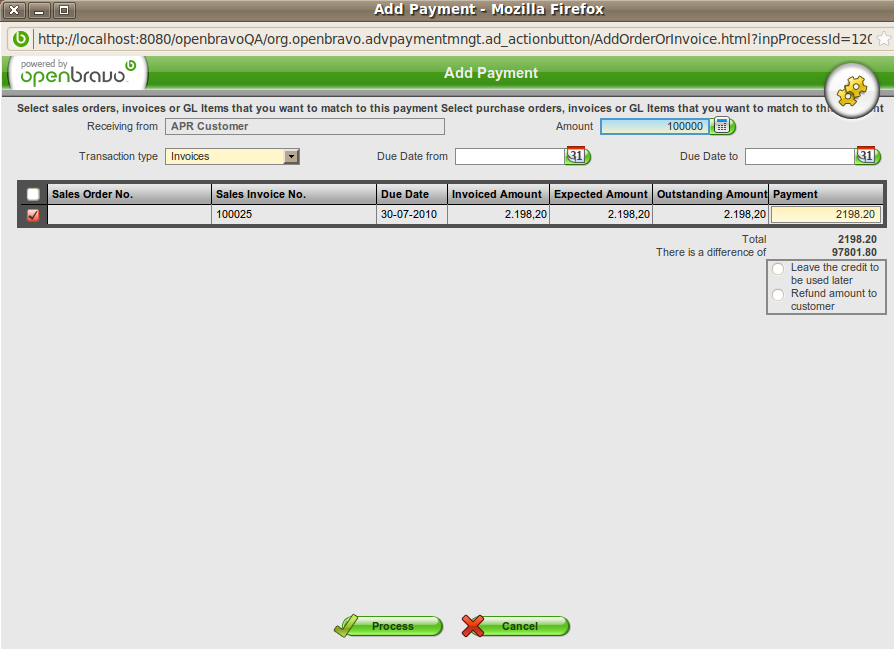The image size is (894, 649).
Task: Select Leave the credit to be used later
Action: tap(778, 269)
